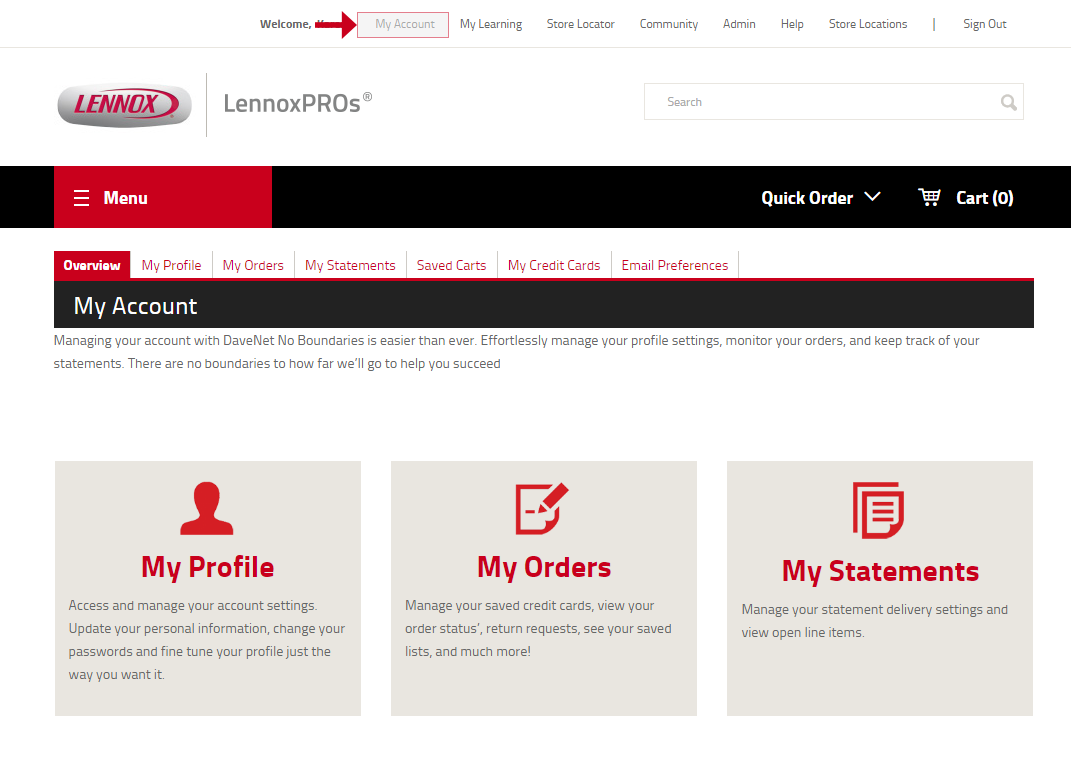This screenshot has width=1071, height=769.
Task: Switch to Email Preferences tab
Action: click(675, 265)
